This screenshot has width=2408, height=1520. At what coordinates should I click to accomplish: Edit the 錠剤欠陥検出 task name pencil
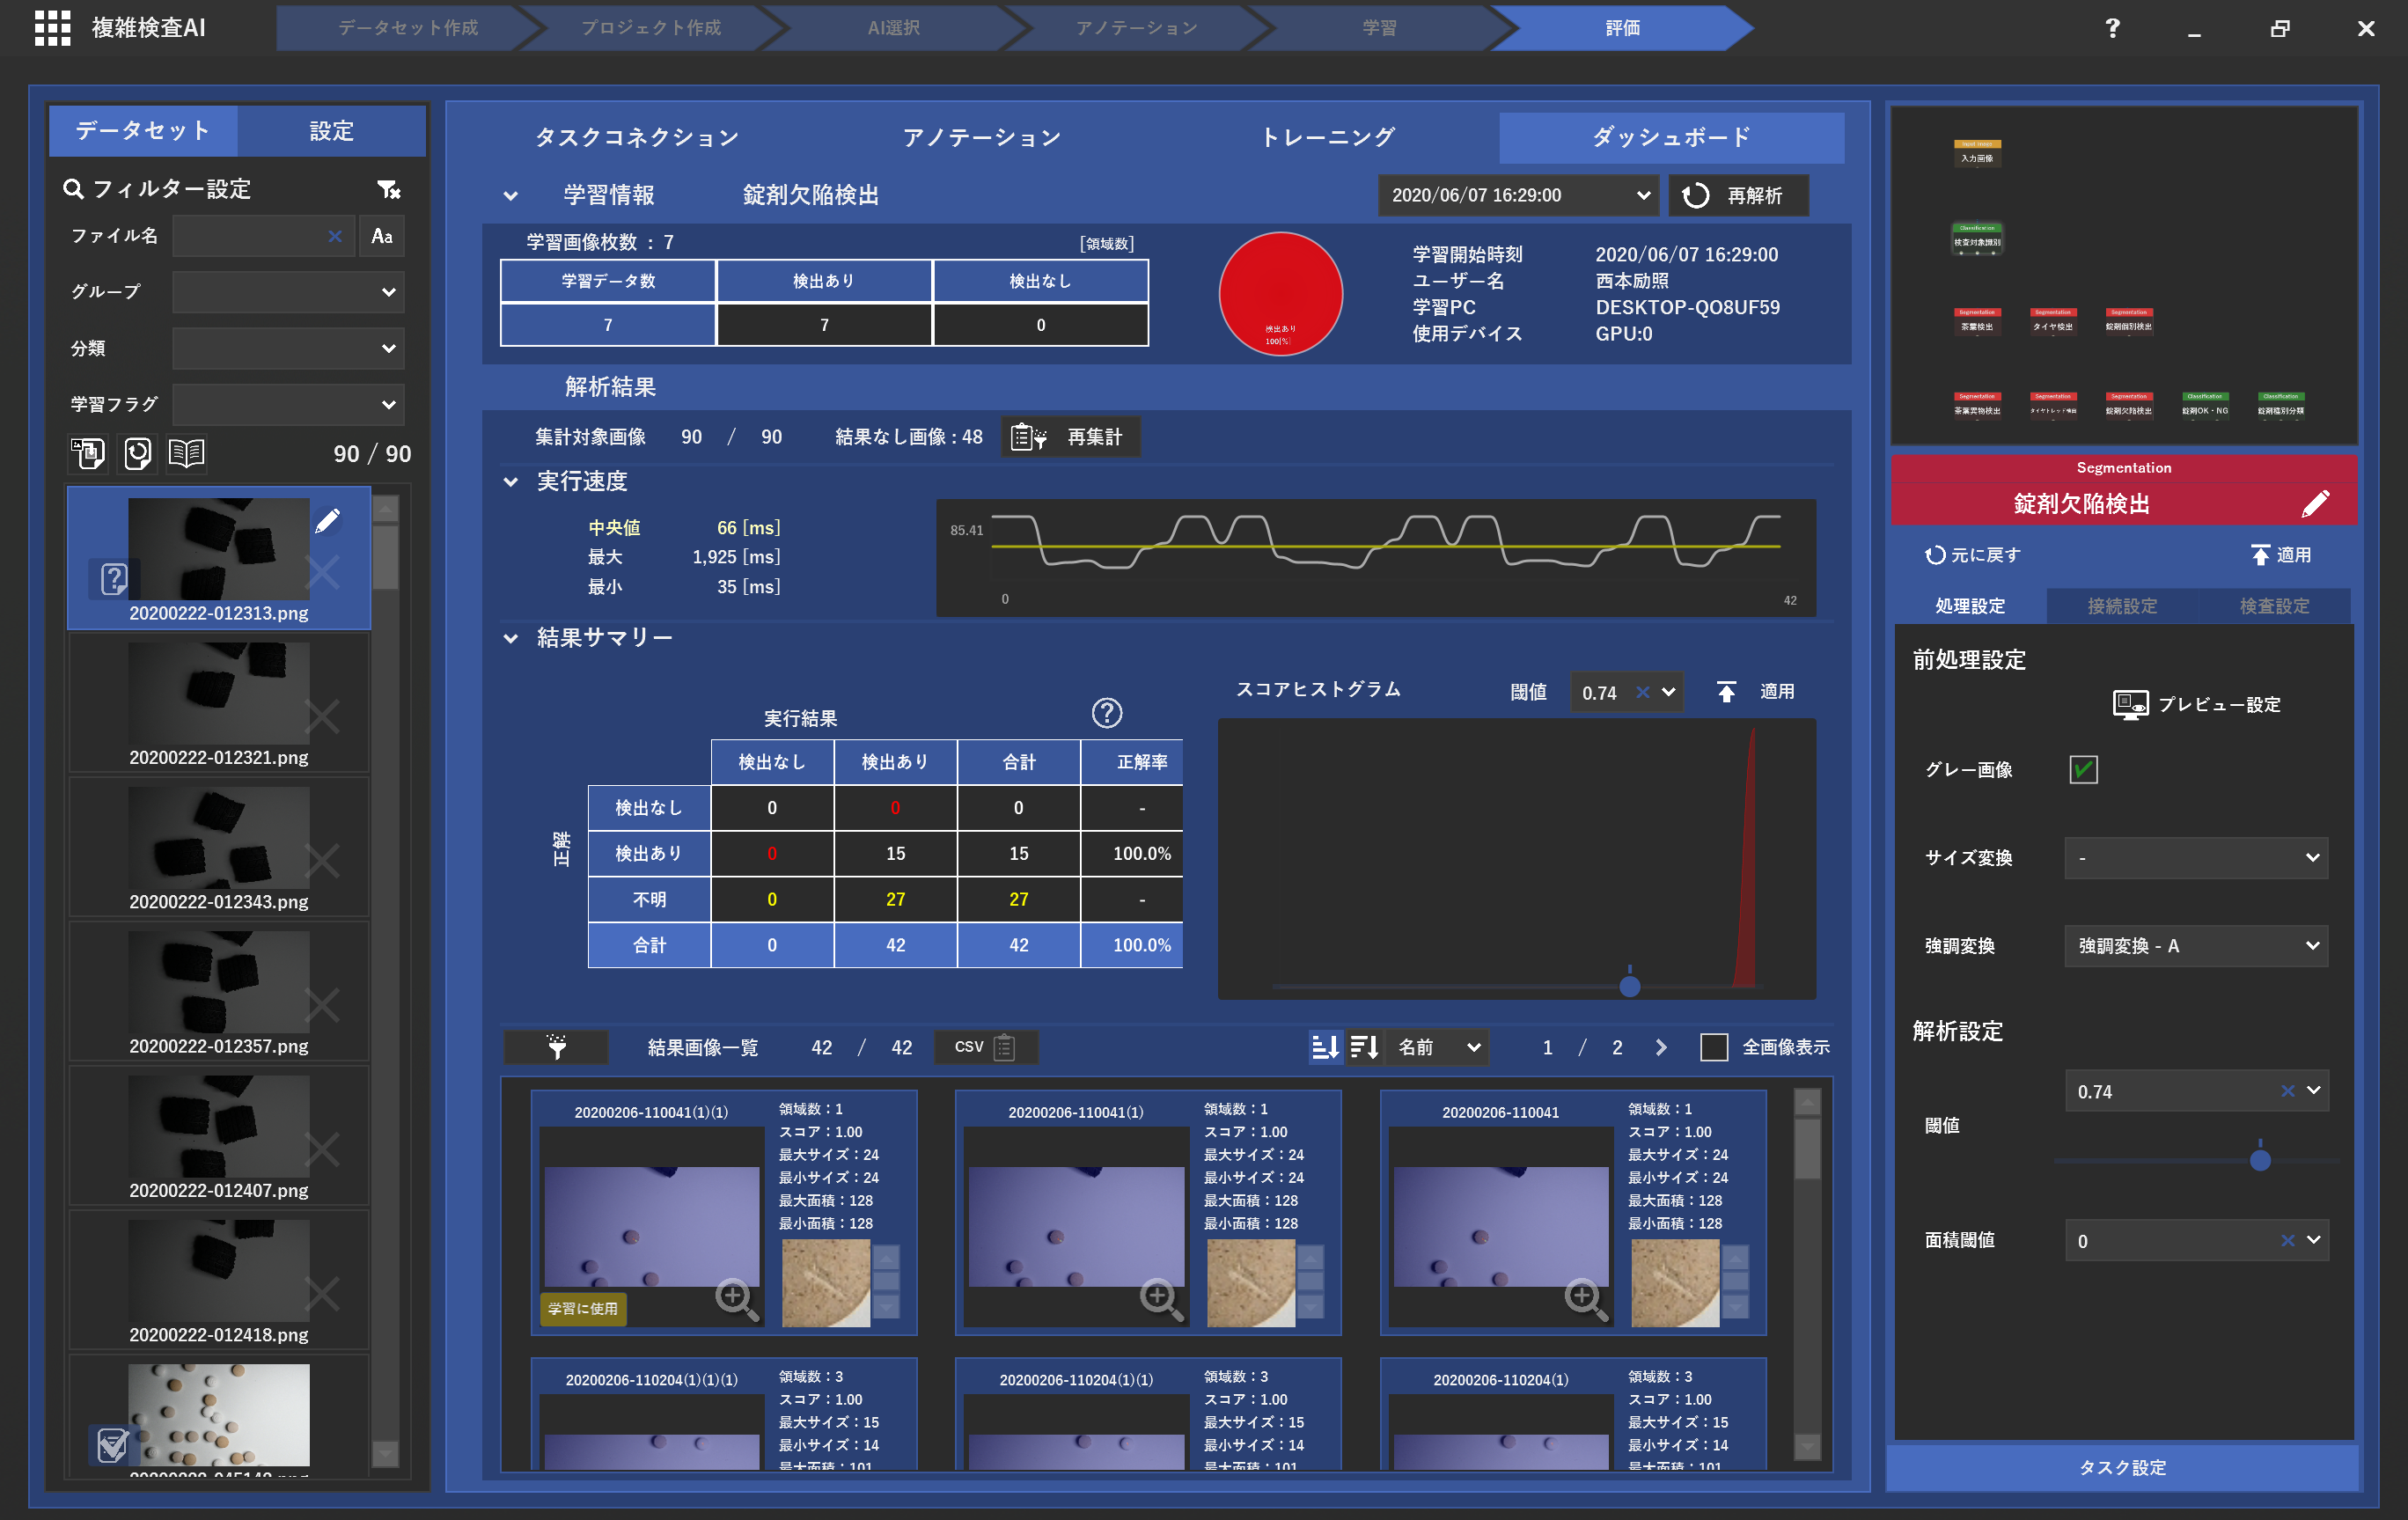(2315, 503)
